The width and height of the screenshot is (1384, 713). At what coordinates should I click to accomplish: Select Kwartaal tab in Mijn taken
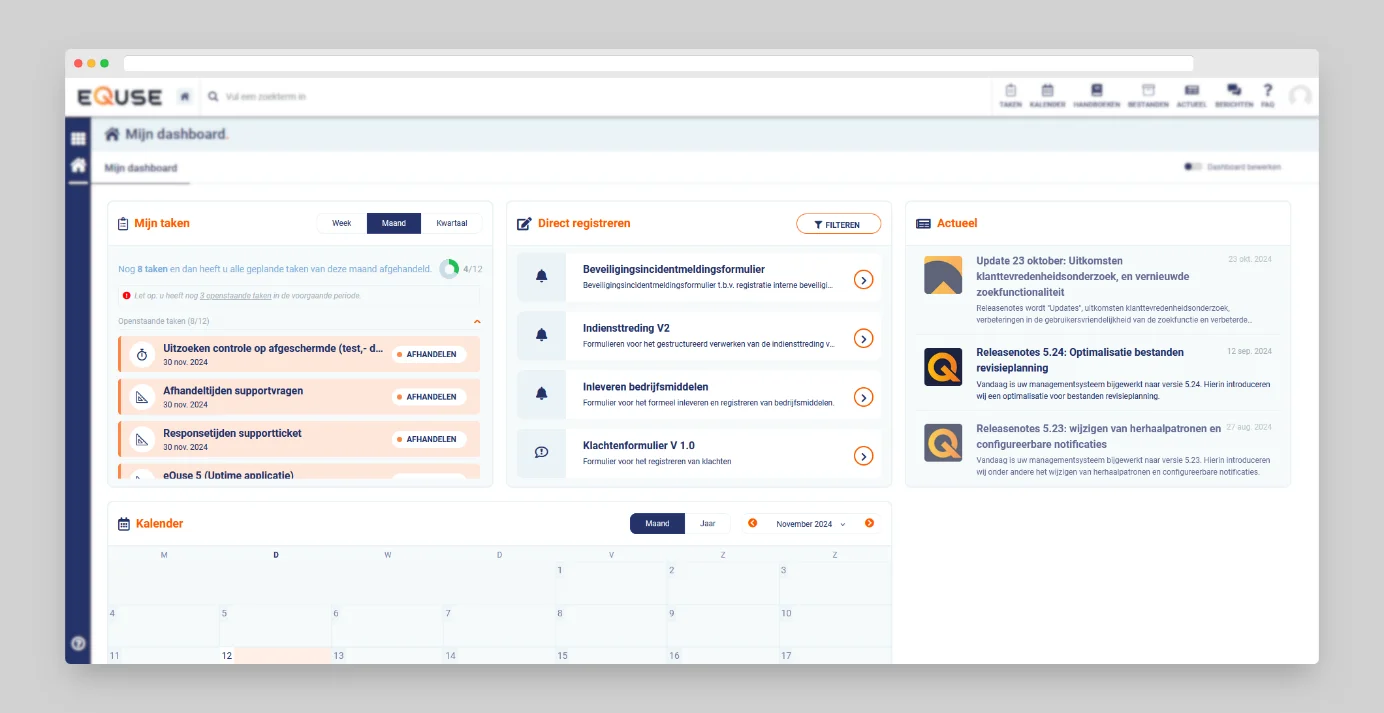click(x=451, y=223)
